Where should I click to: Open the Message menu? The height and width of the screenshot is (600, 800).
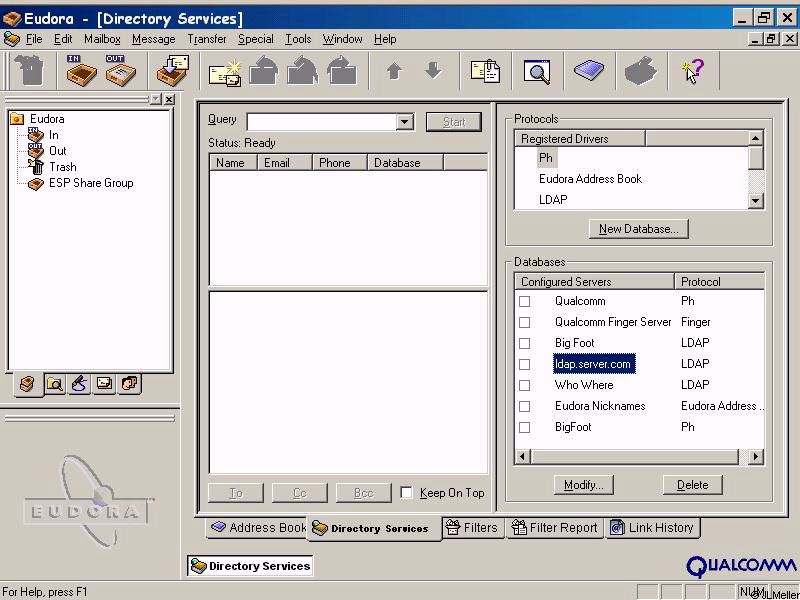click(x=154, y=39)
